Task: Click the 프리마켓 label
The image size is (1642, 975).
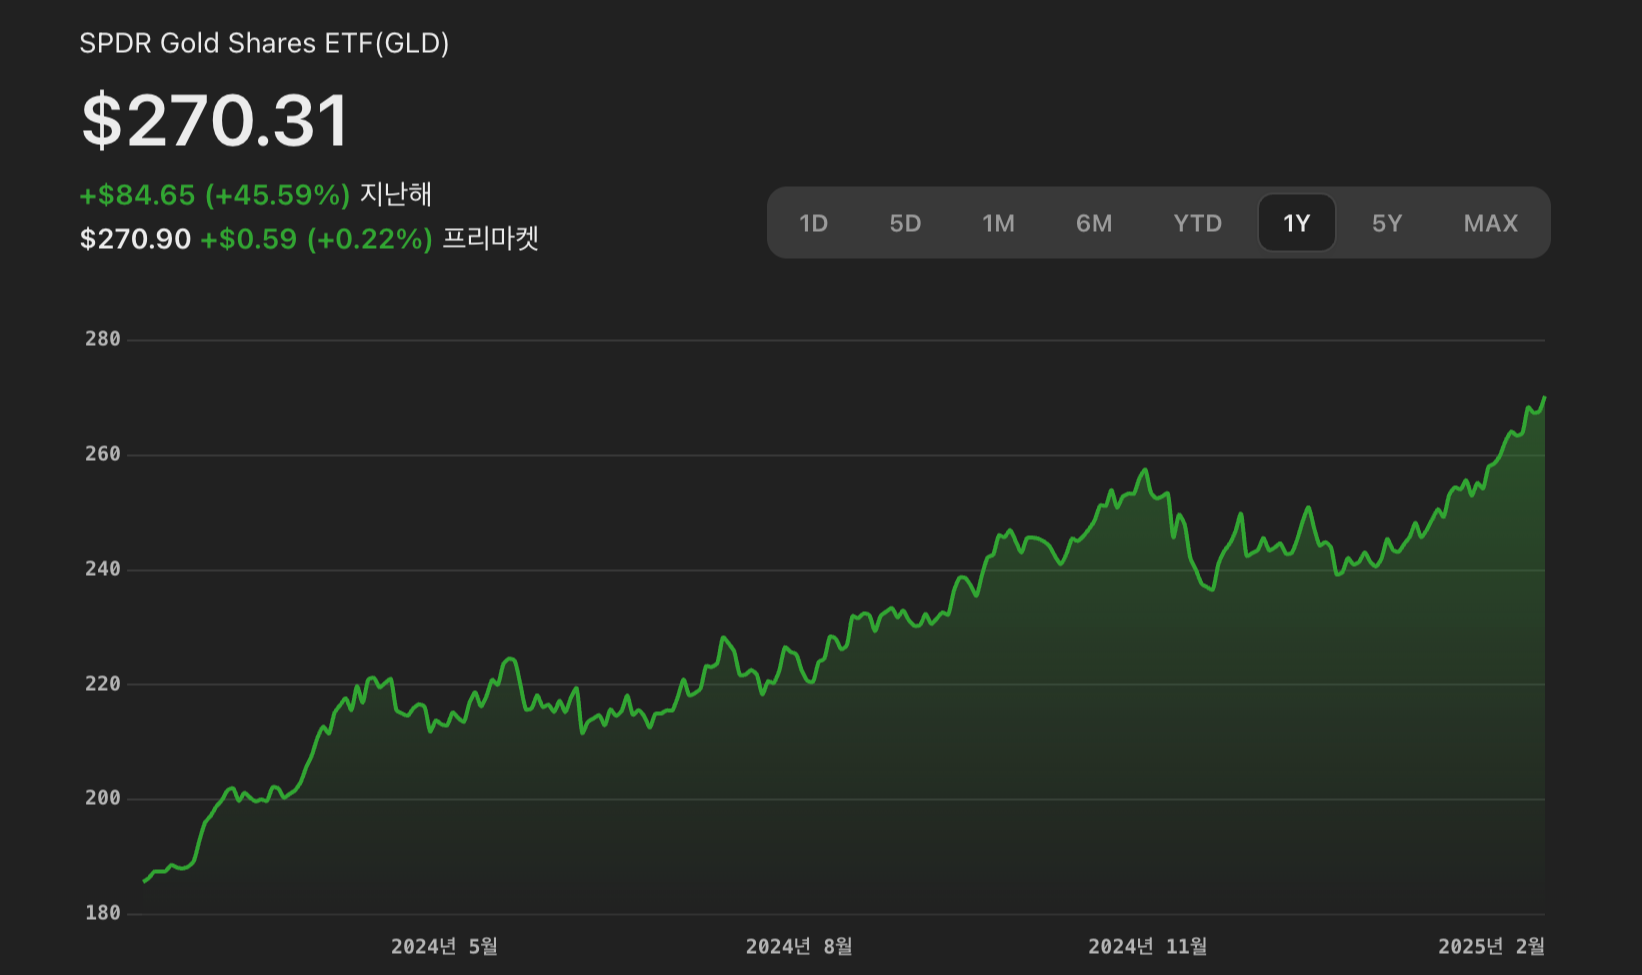Action: pyautogui.click(x=490, y=239)
